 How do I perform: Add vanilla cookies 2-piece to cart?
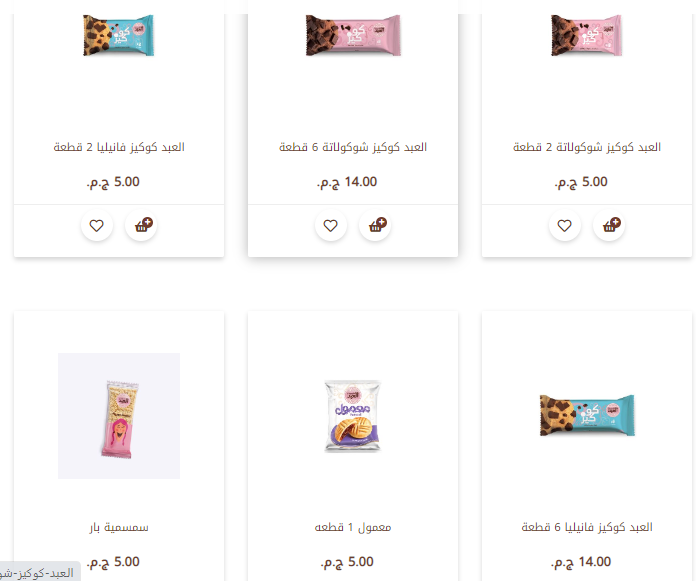141,225
